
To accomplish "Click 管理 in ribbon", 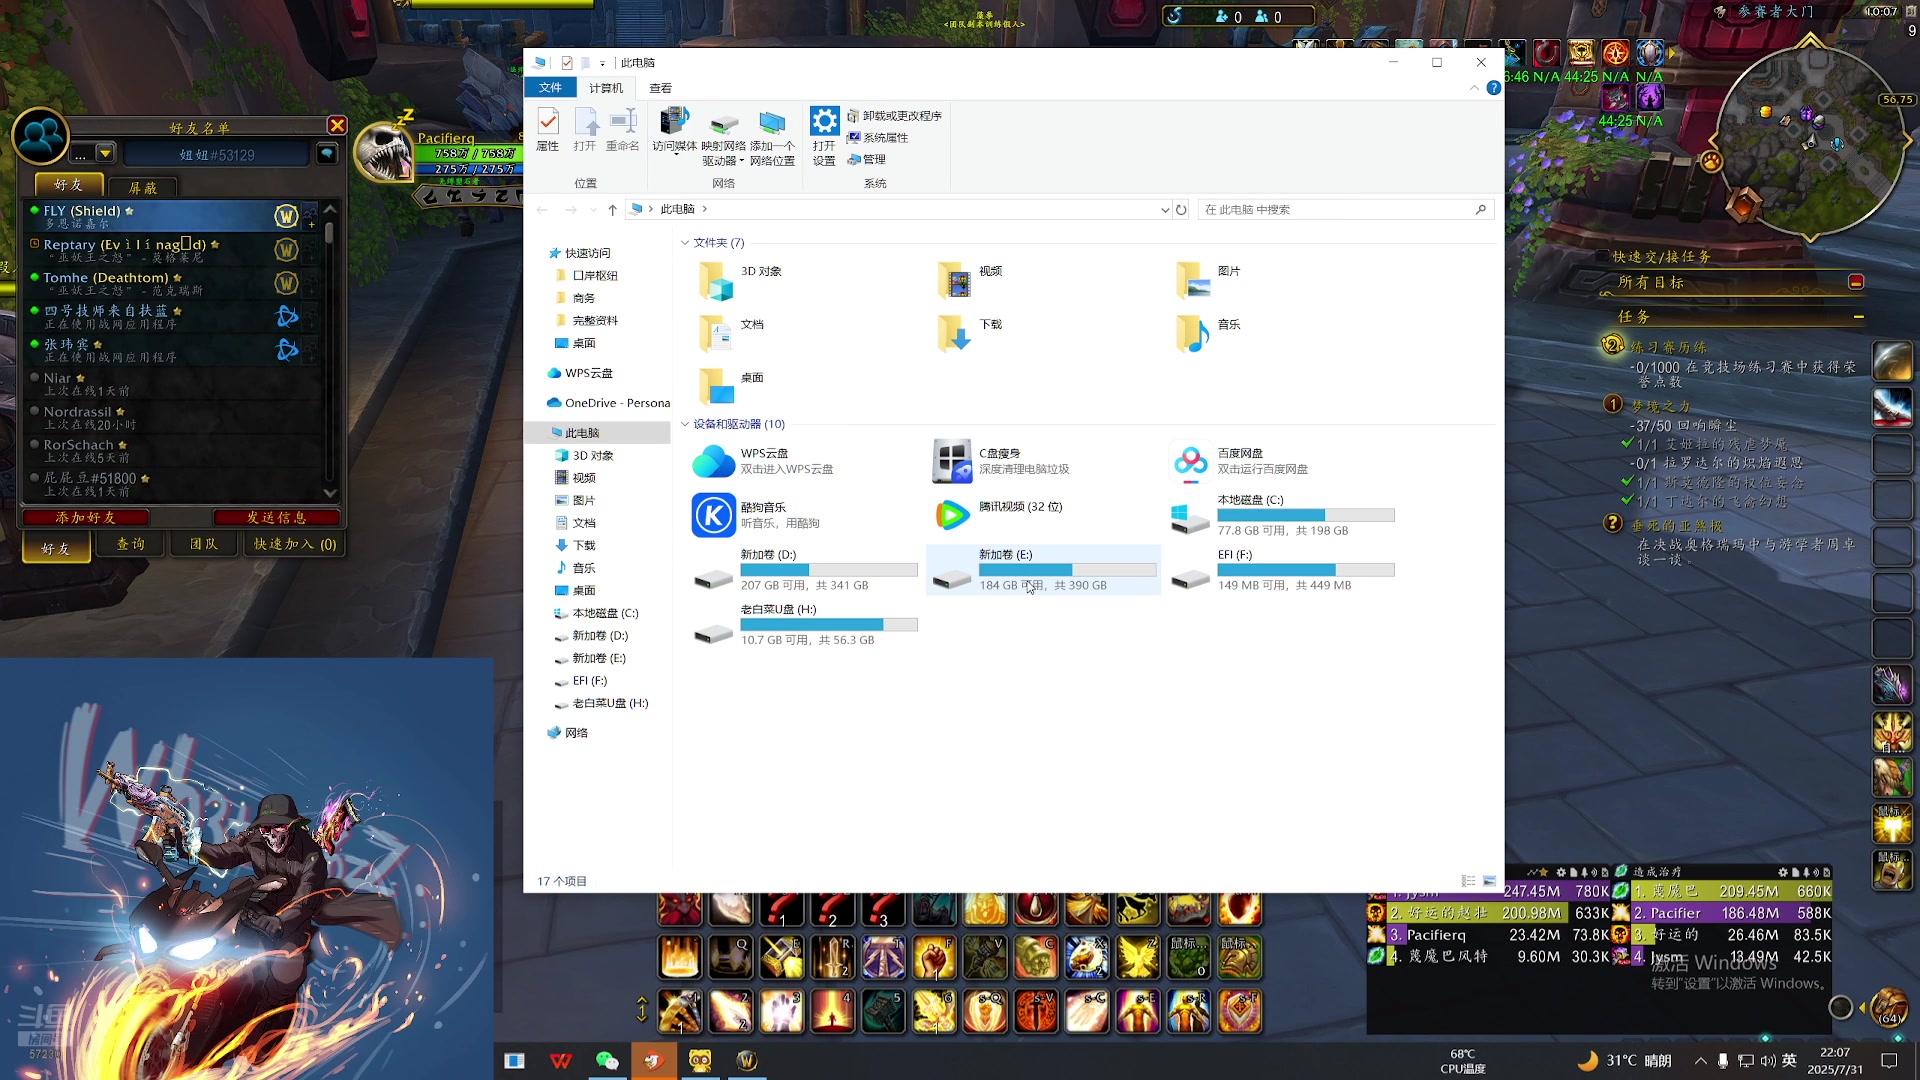I will (867, 160).
